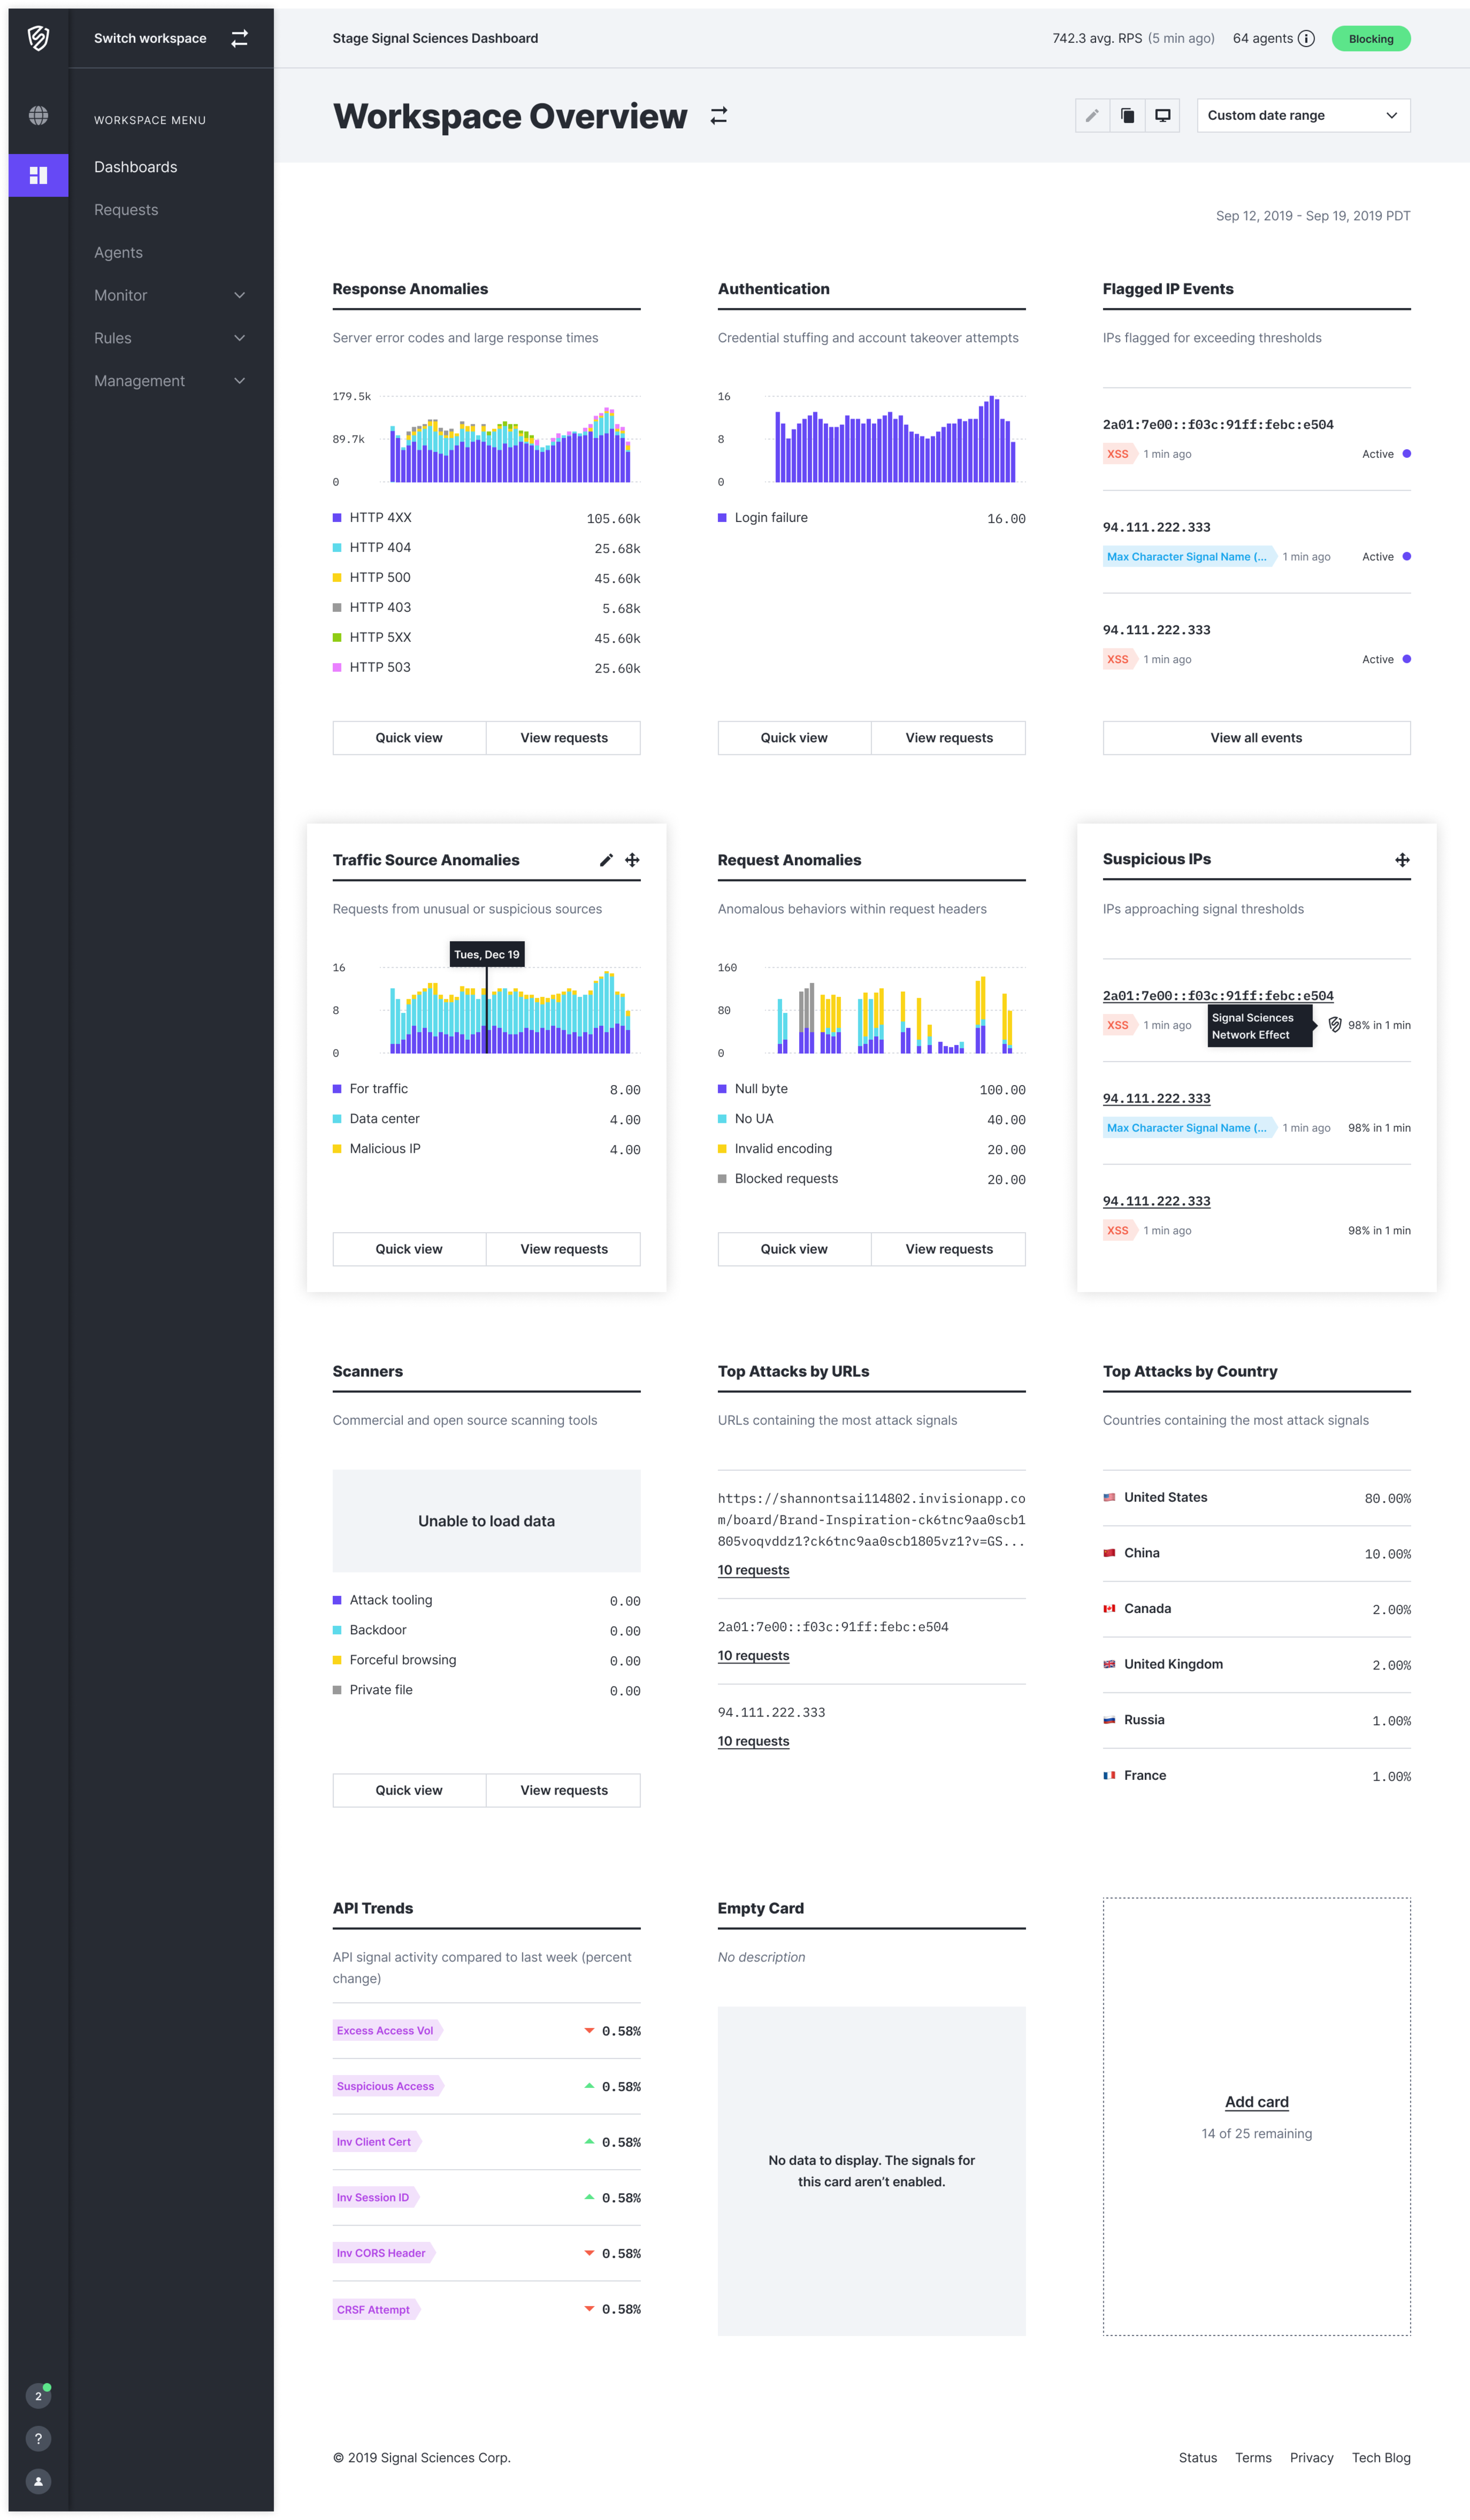Open the help question mark icon
Screen dimensions: 1470x2520
[x=38, y=2438]
